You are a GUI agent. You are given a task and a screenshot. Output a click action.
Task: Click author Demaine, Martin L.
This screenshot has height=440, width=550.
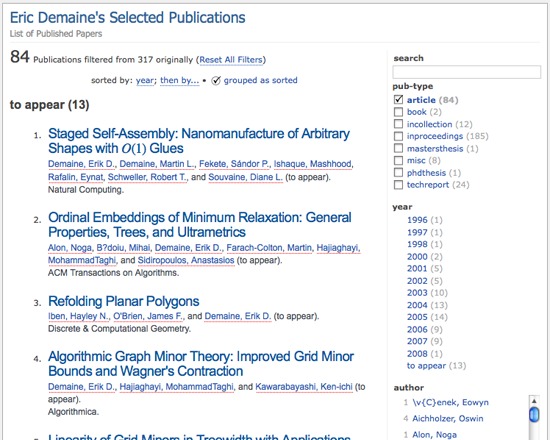pos(157,164)
